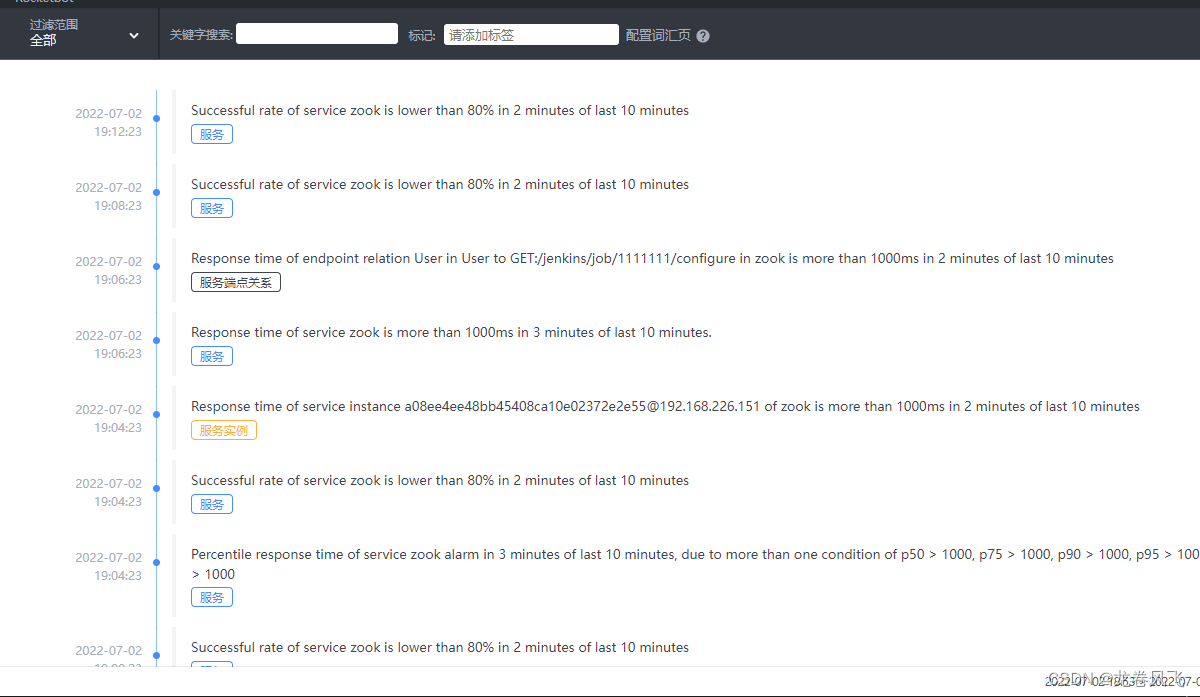1200x697 pixels.
Task: Click the 关键字搜索 keyword search field
Action: pyautogui.click(x=317, y=34)
